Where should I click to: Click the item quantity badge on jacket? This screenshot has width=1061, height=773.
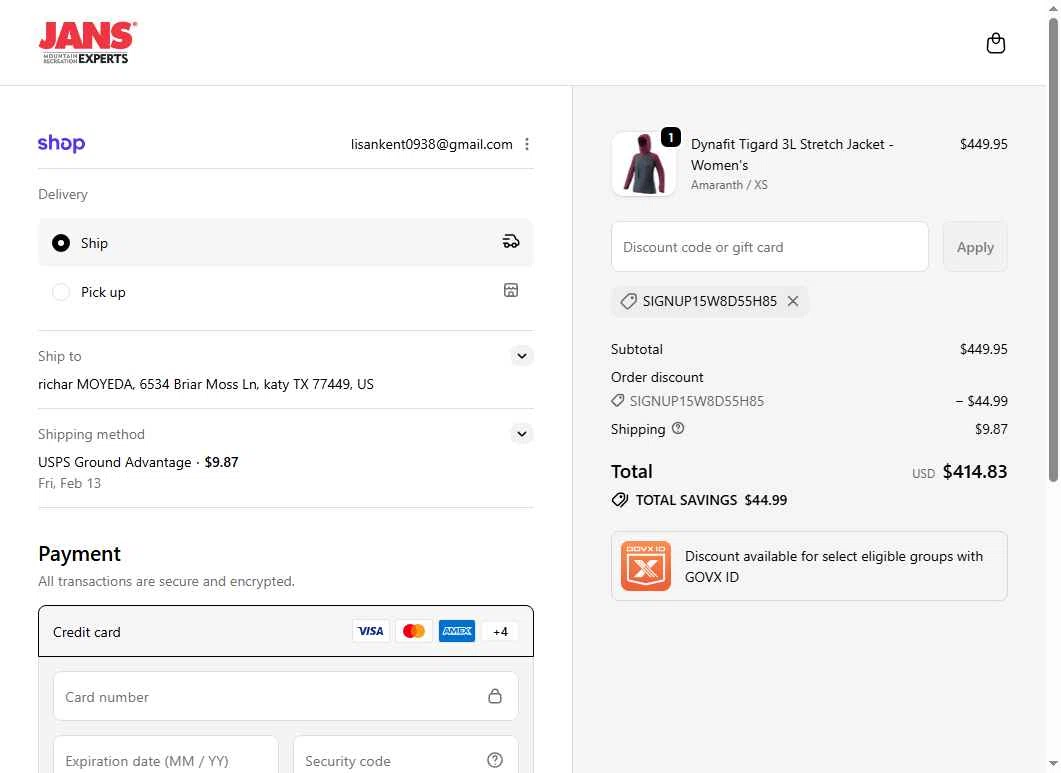[670, 137]
